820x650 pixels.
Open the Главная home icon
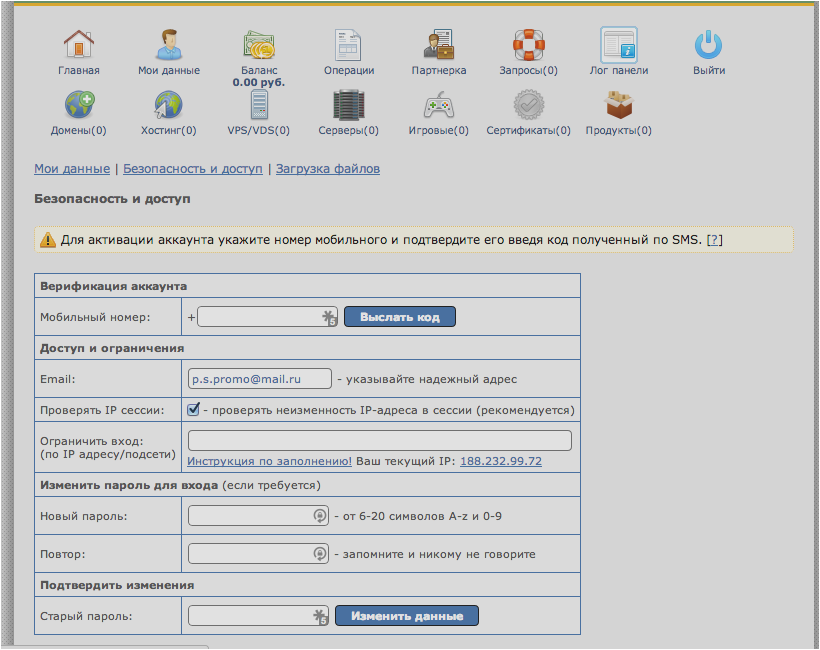tap(78, 44)
